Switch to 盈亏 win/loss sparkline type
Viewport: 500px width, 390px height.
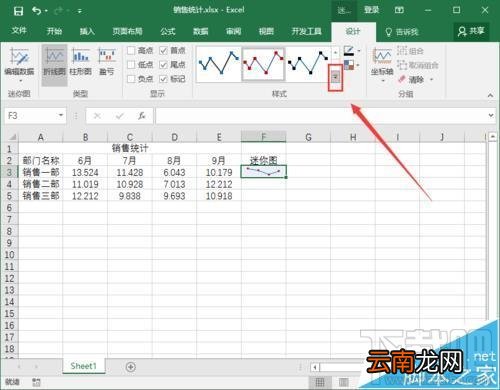(107, 62)
